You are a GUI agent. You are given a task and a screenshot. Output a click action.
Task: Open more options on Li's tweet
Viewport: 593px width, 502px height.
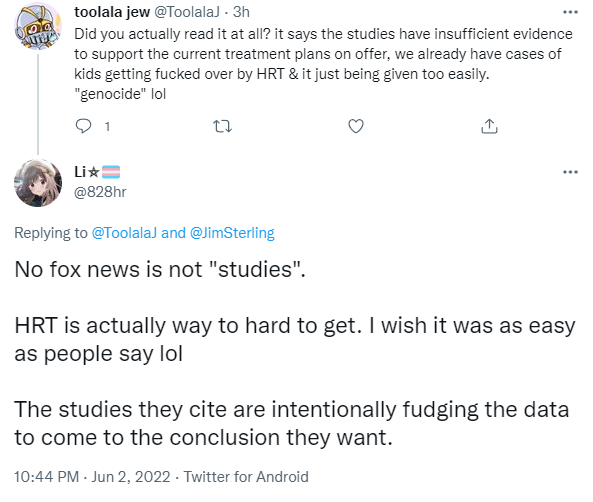point(570,172)
